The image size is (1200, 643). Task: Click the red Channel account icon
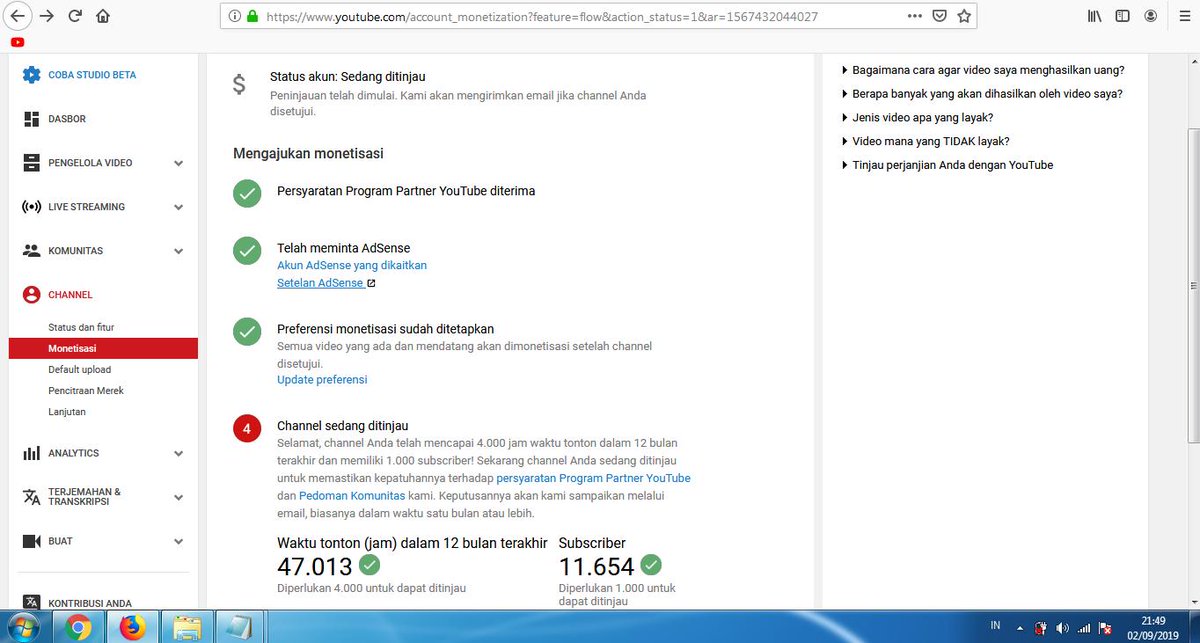(x=31, y=295)
